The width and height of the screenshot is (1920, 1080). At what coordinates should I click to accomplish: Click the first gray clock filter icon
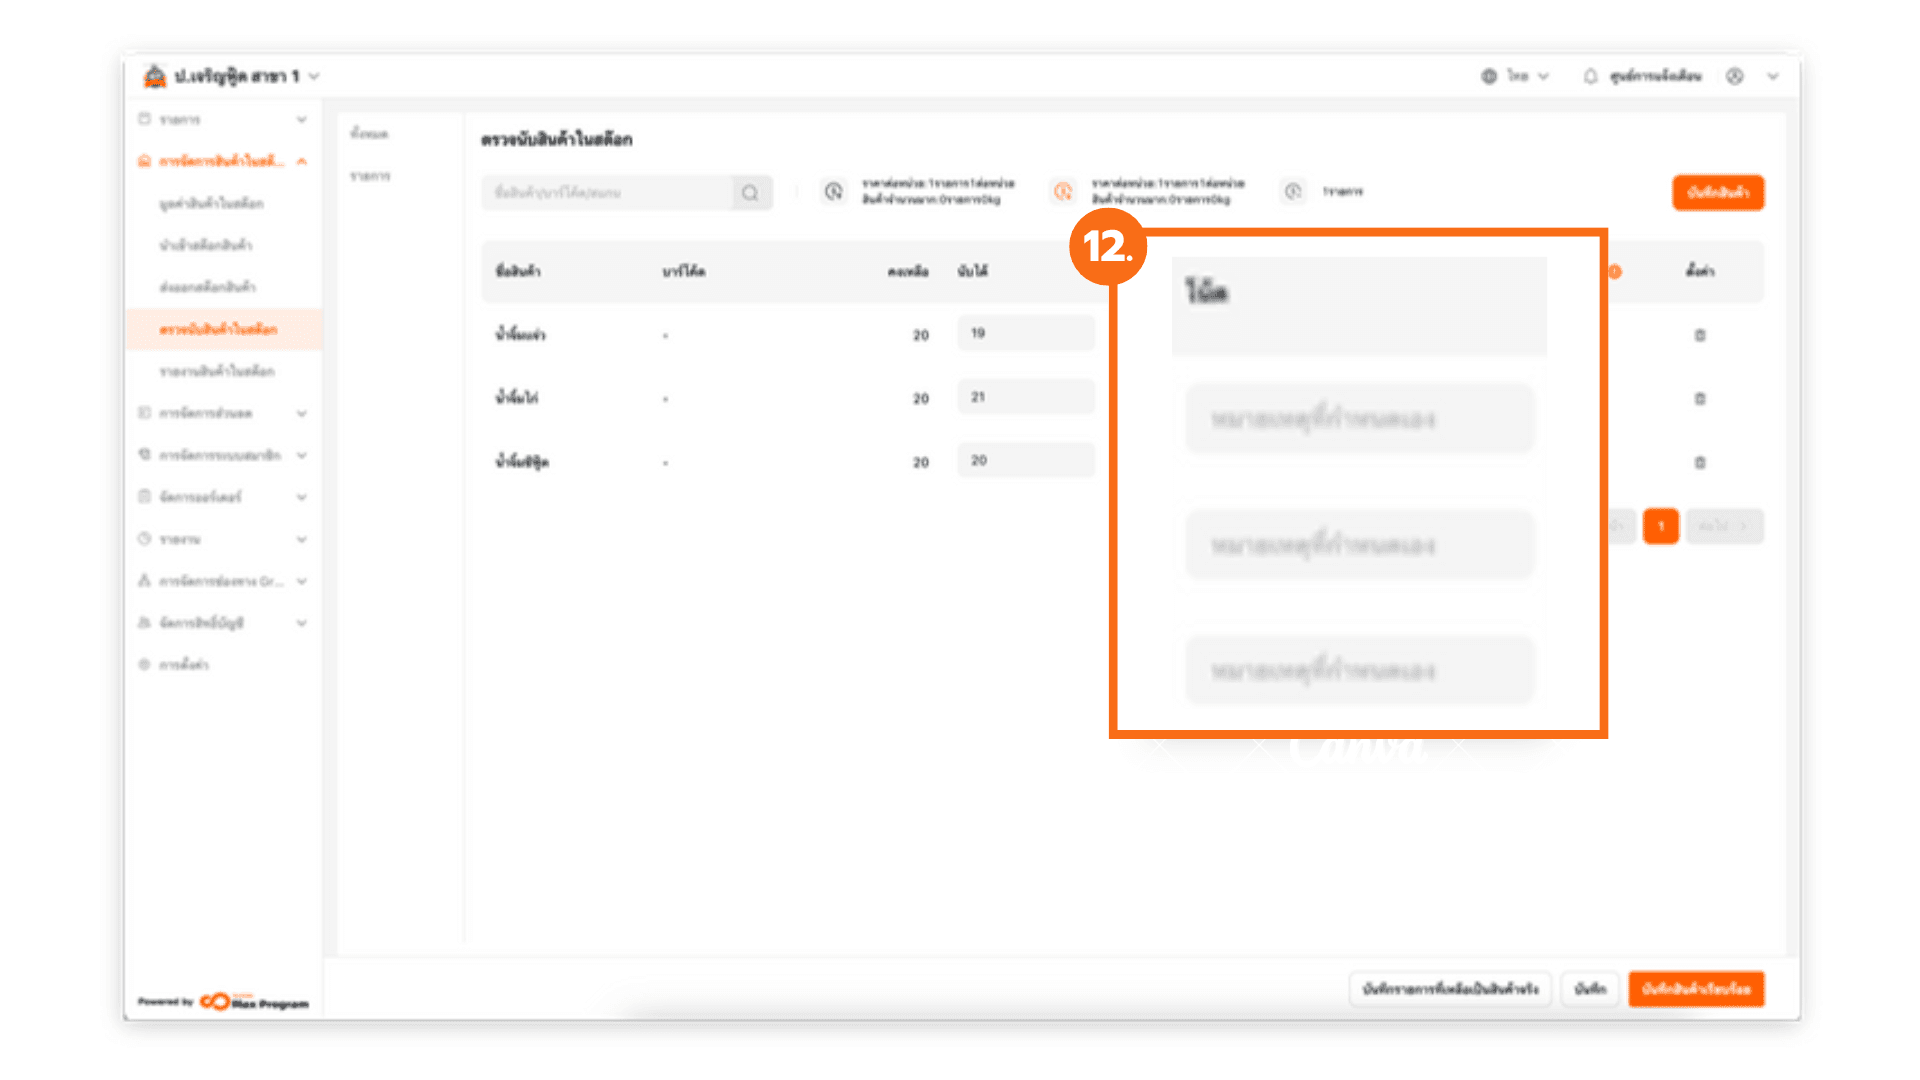coord(833,191)
